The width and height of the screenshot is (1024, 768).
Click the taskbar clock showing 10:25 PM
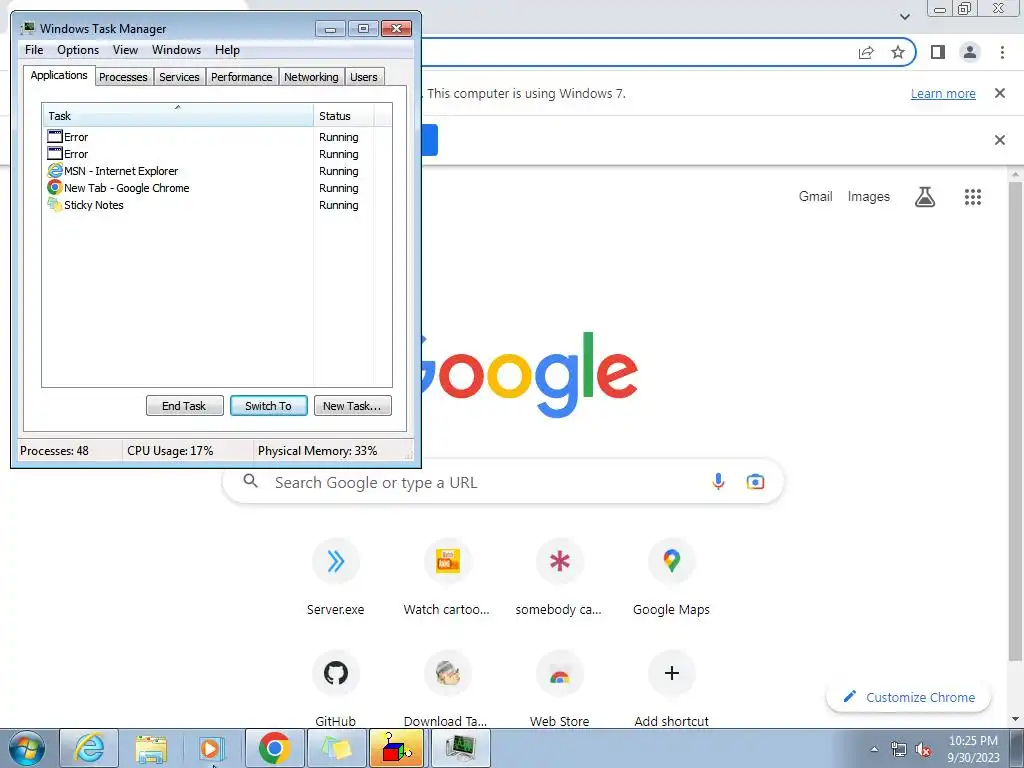pyautogui.click(x=973, y=748)
